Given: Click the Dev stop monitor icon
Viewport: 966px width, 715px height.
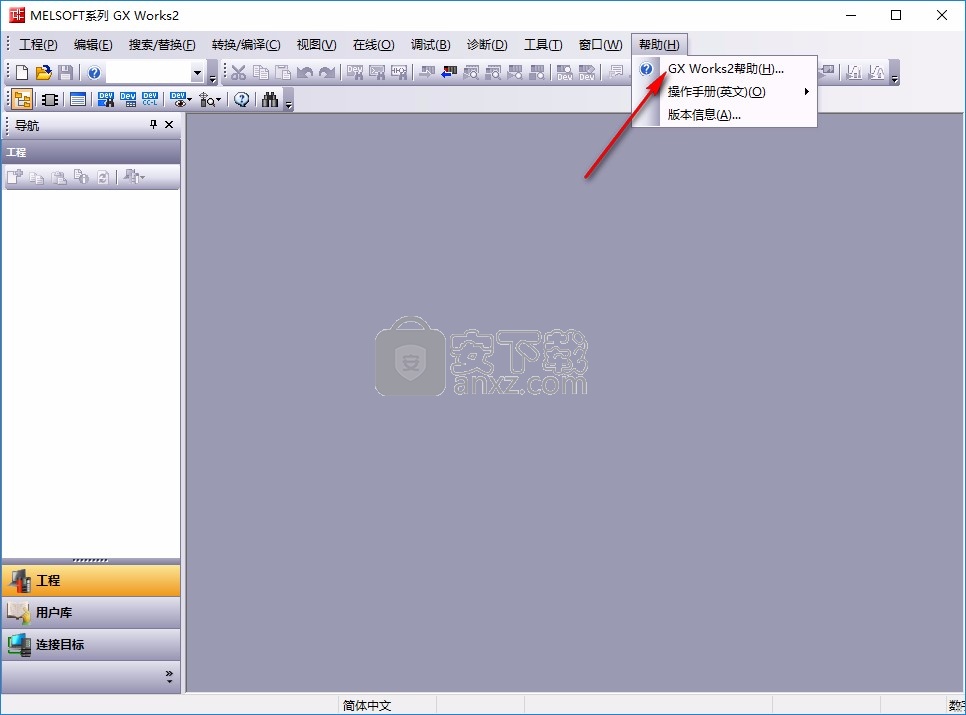Looking at the screenshot, I should [x=587, y=73].
